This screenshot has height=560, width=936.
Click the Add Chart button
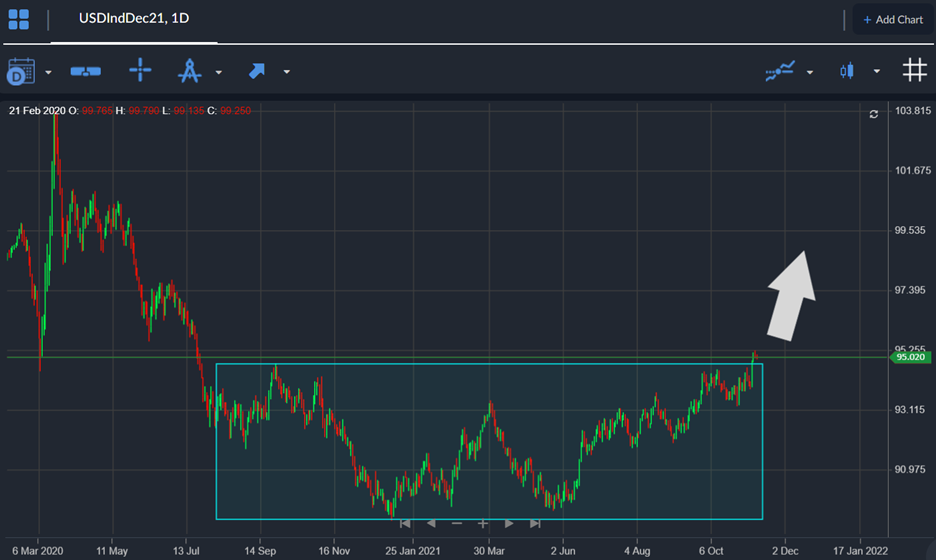point(892,20)
